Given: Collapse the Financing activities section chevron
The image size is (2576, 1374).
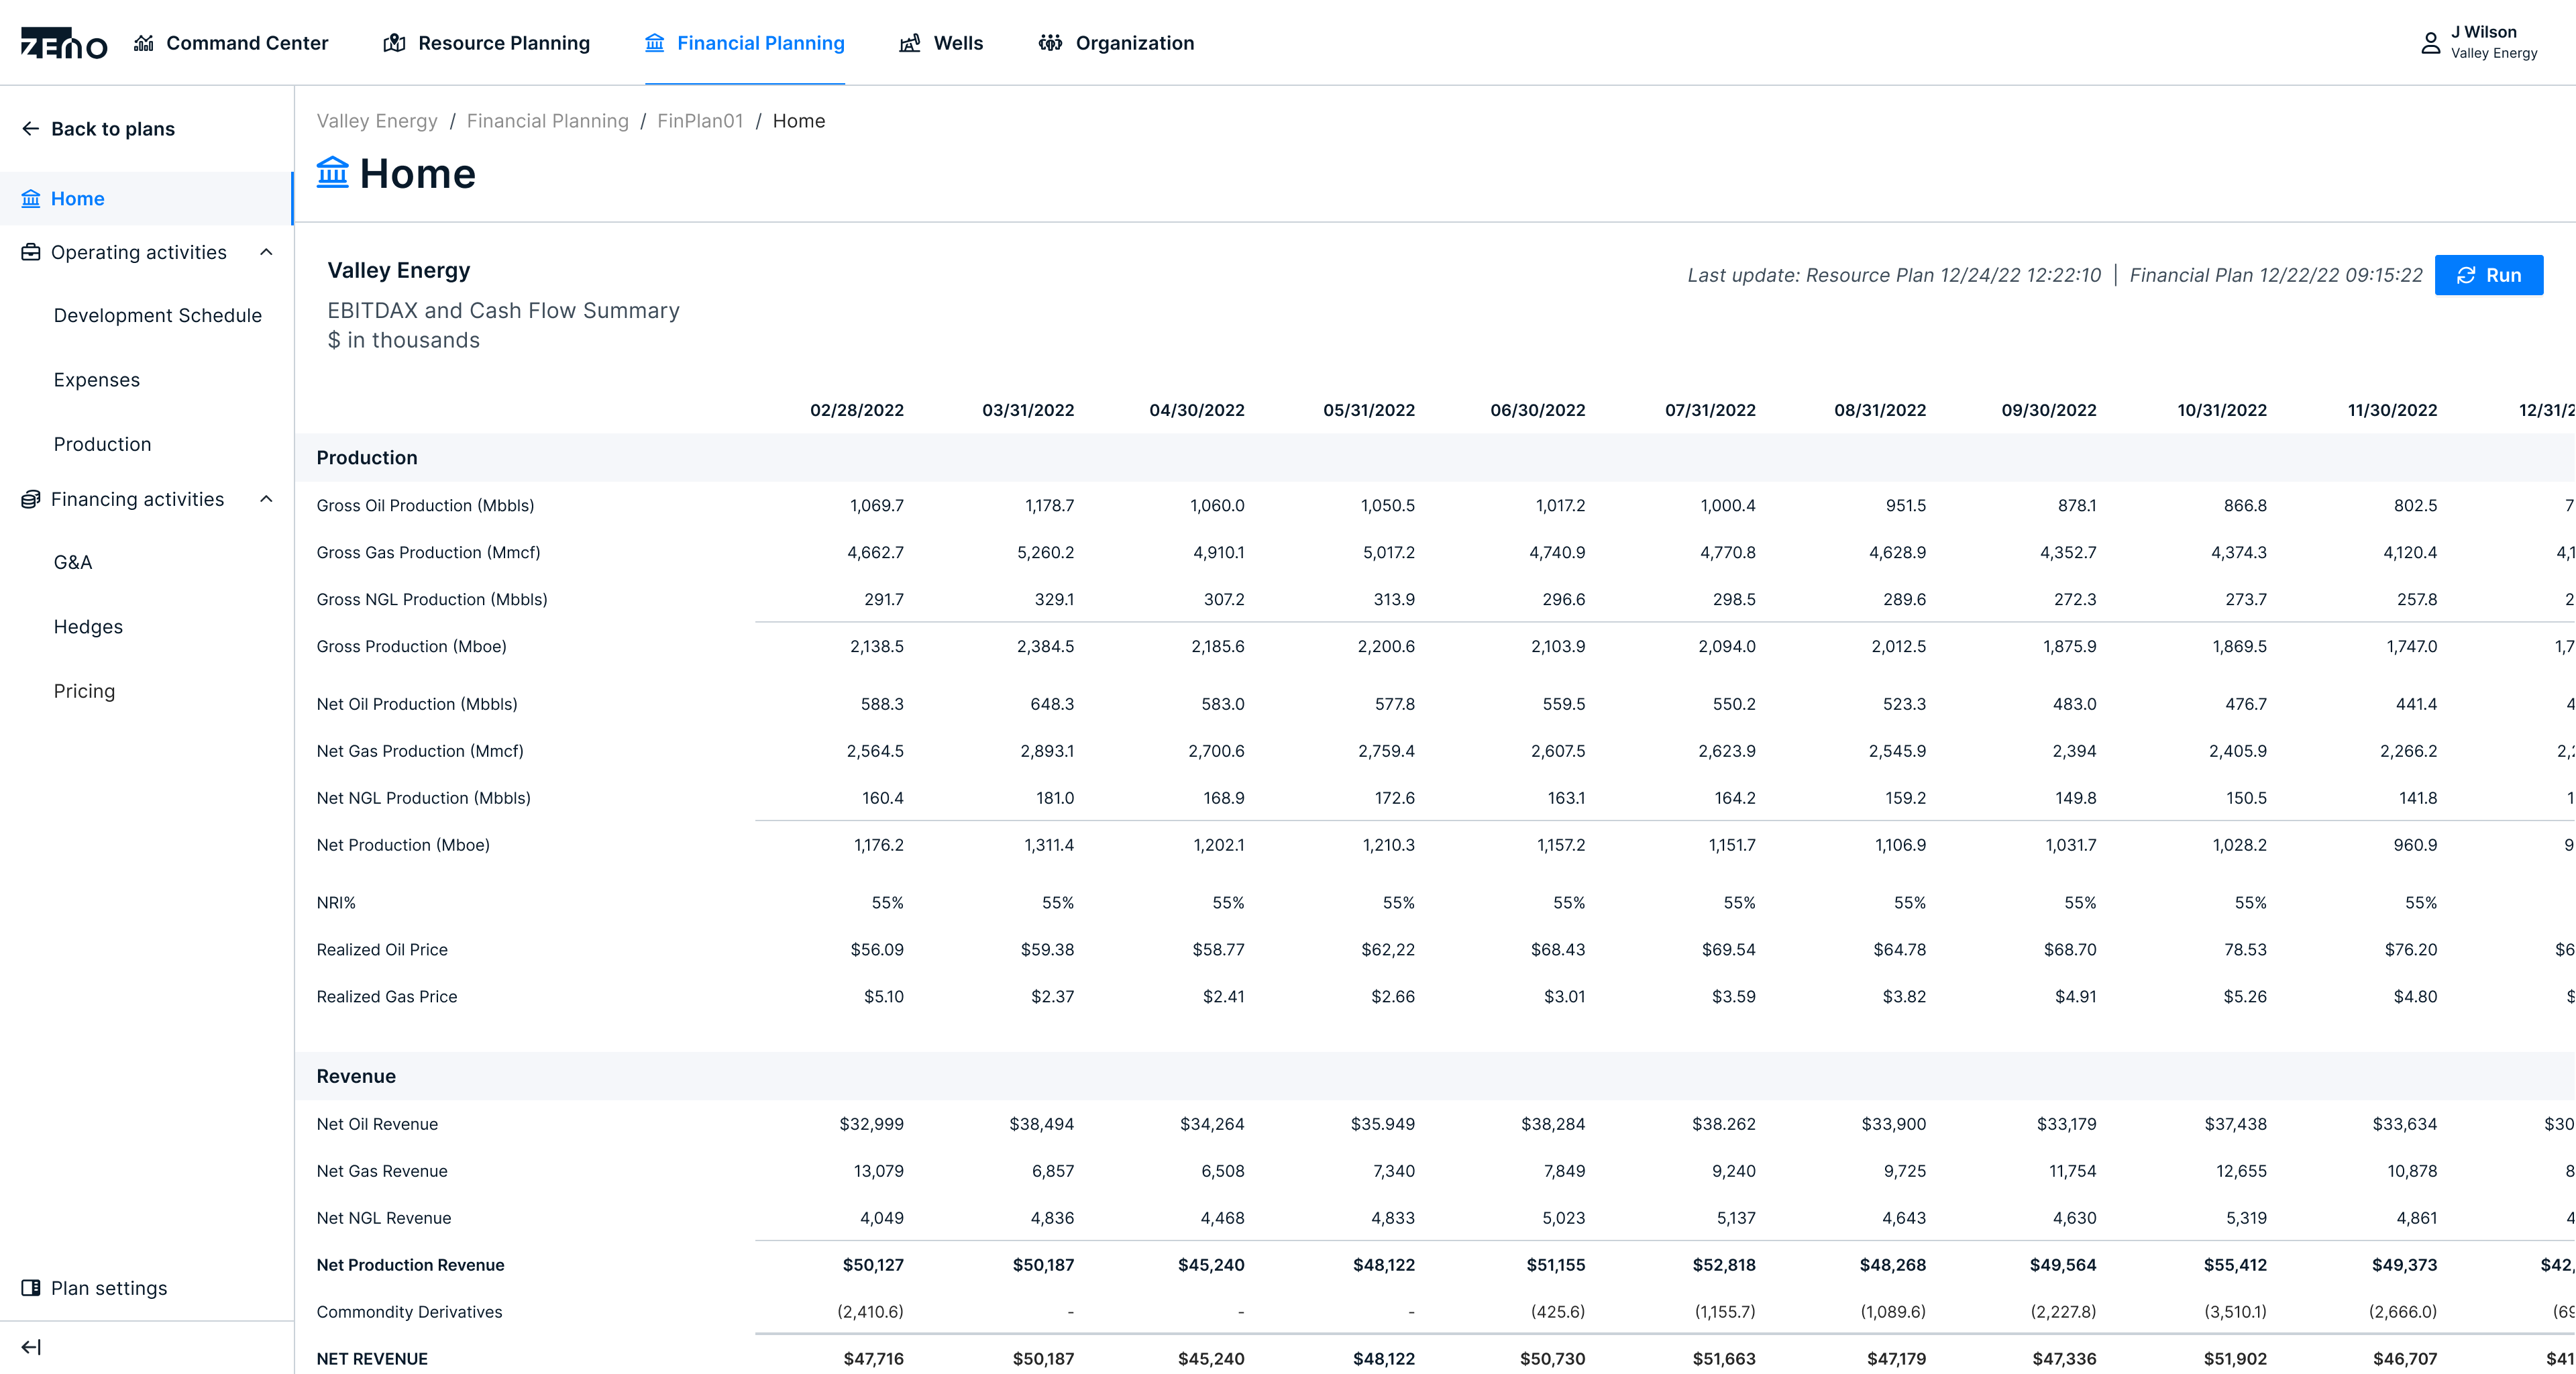Looking at the screenshot, I should tap(266, 499).
